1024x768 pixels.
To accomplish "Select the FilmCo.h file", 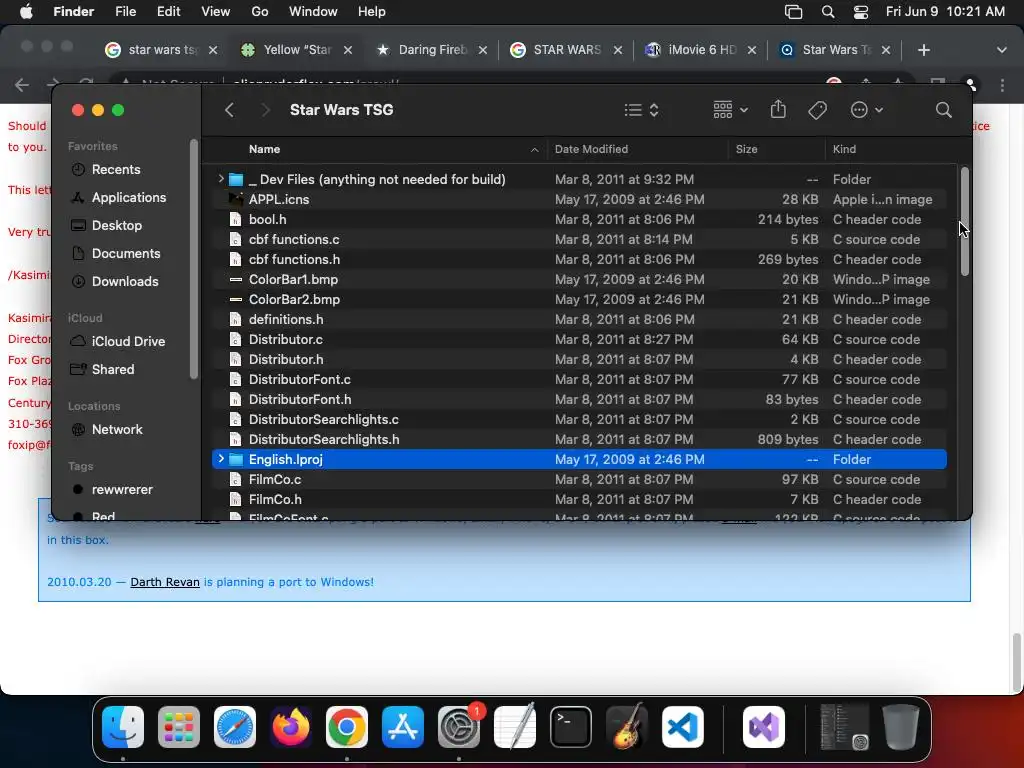I will pos(579,500).
